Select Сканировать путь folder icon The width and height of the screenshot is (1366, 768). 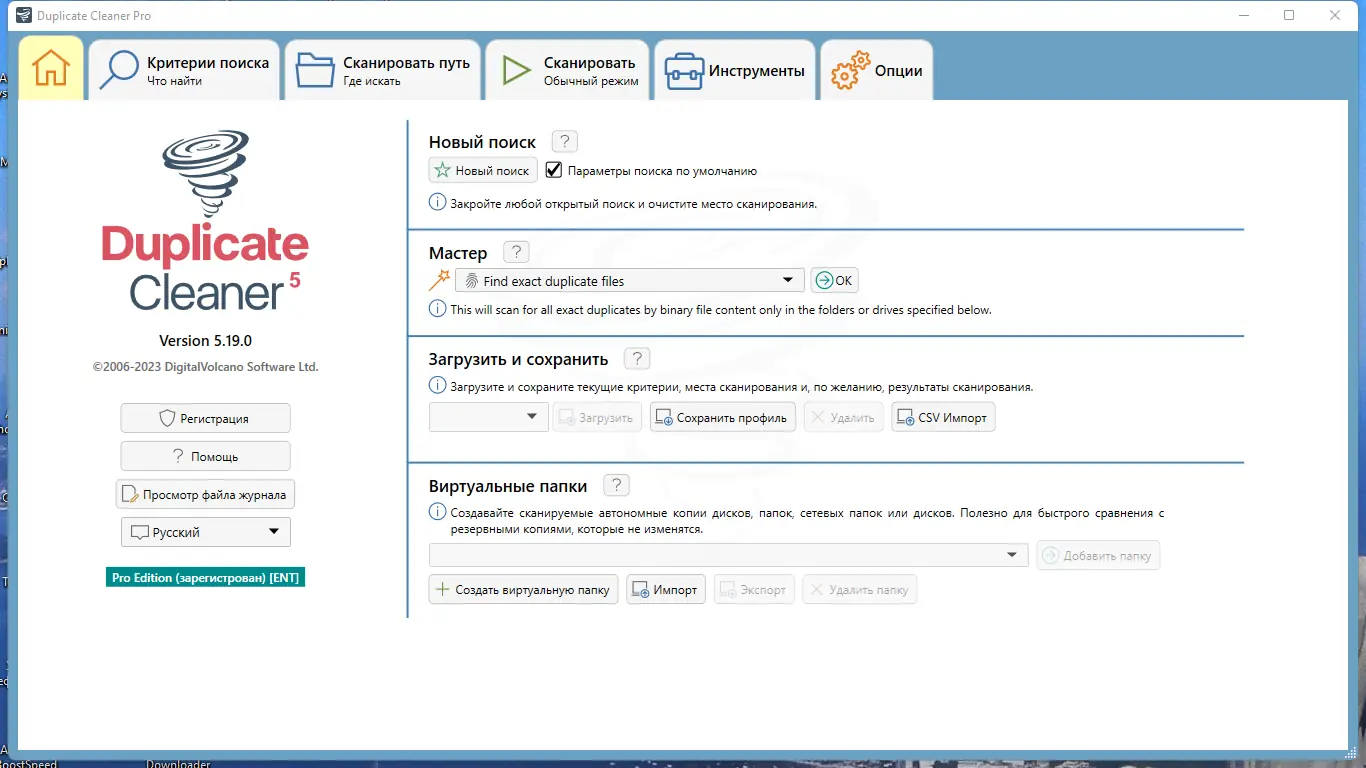click(x=314, y=69)
